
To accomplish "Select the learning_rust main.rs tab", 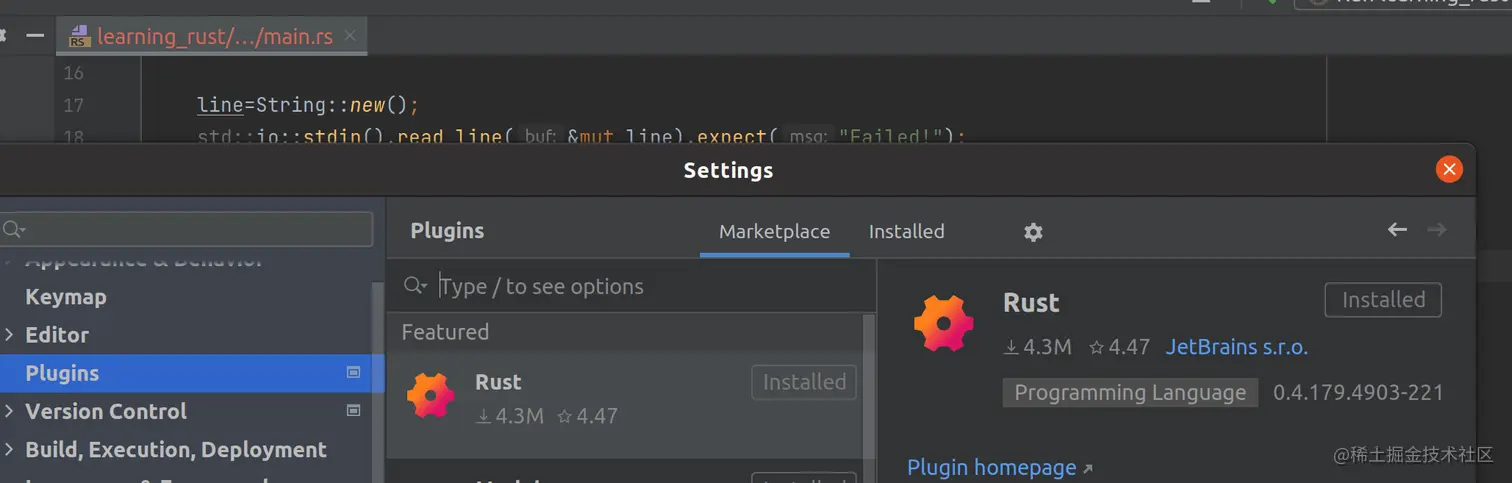I will (214, 37).
